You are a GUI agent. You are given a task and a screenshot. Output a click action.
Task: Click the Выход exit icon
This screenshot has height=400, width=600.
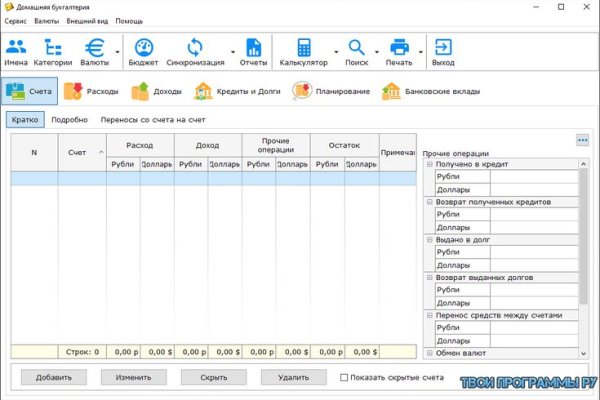pos(442,48)
